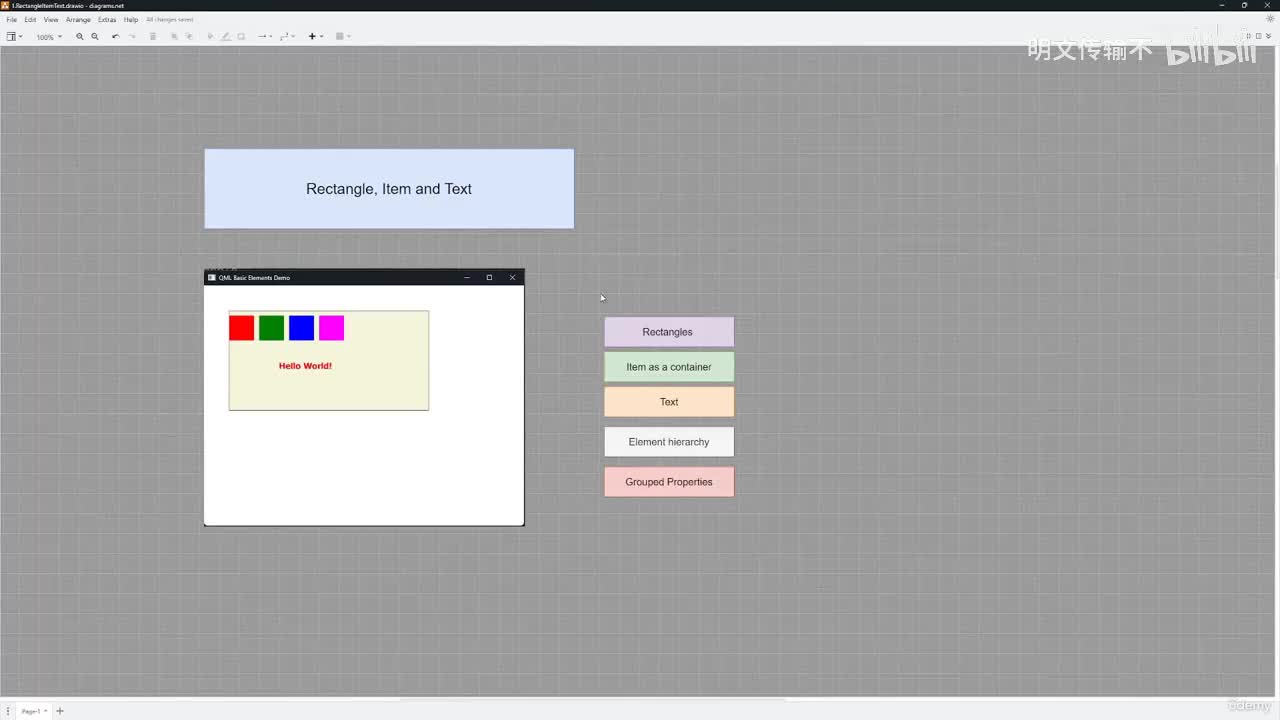Open the View menu
This screenshot has height=720, width=1280.
click(x=51, y=20)
